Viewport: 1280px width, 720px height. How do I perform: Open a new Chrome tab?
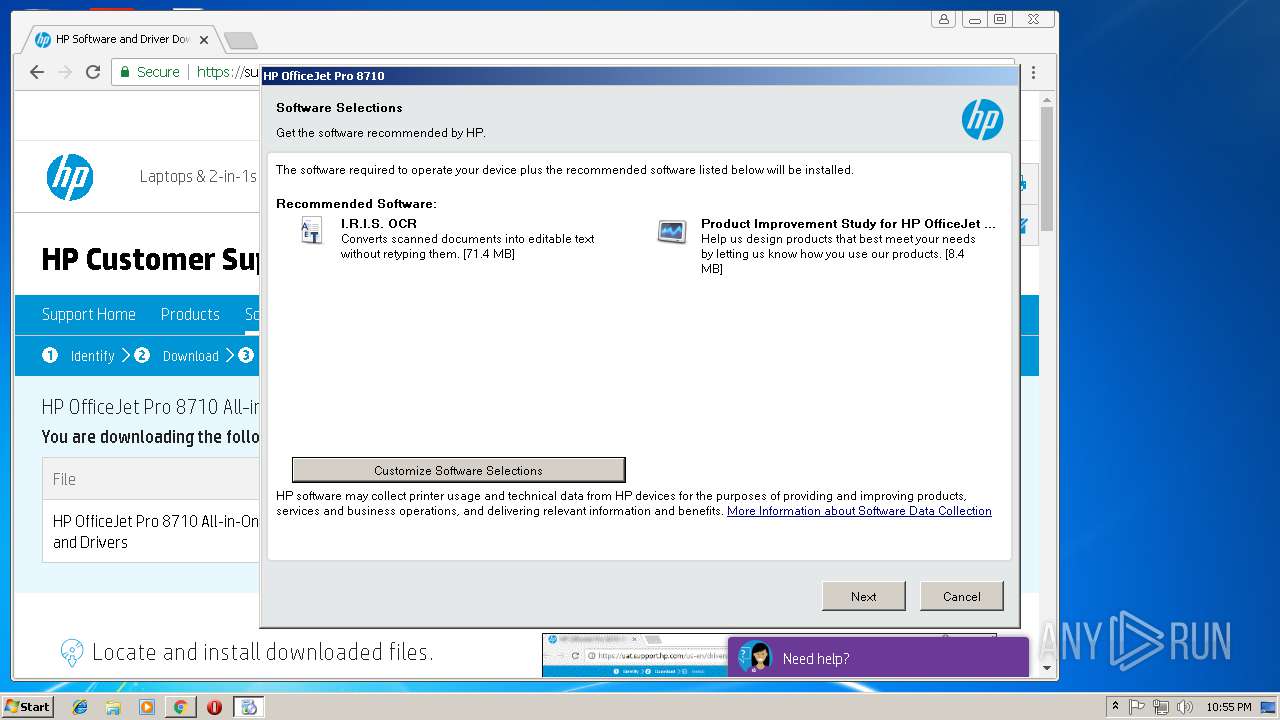[x=240, y=40]
